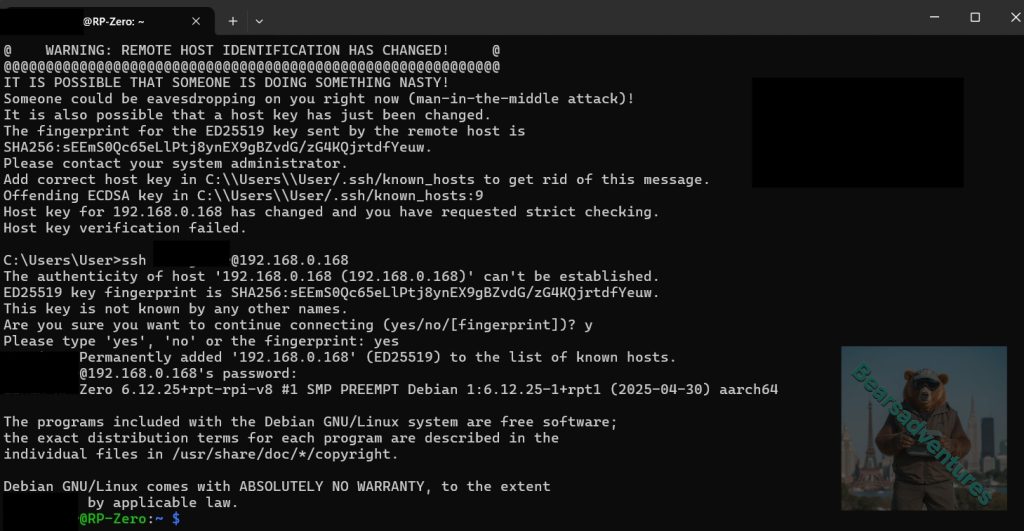This screenshot has width=1024, height=531.
Task: Close the terminal window
Action: (1008, 18)
